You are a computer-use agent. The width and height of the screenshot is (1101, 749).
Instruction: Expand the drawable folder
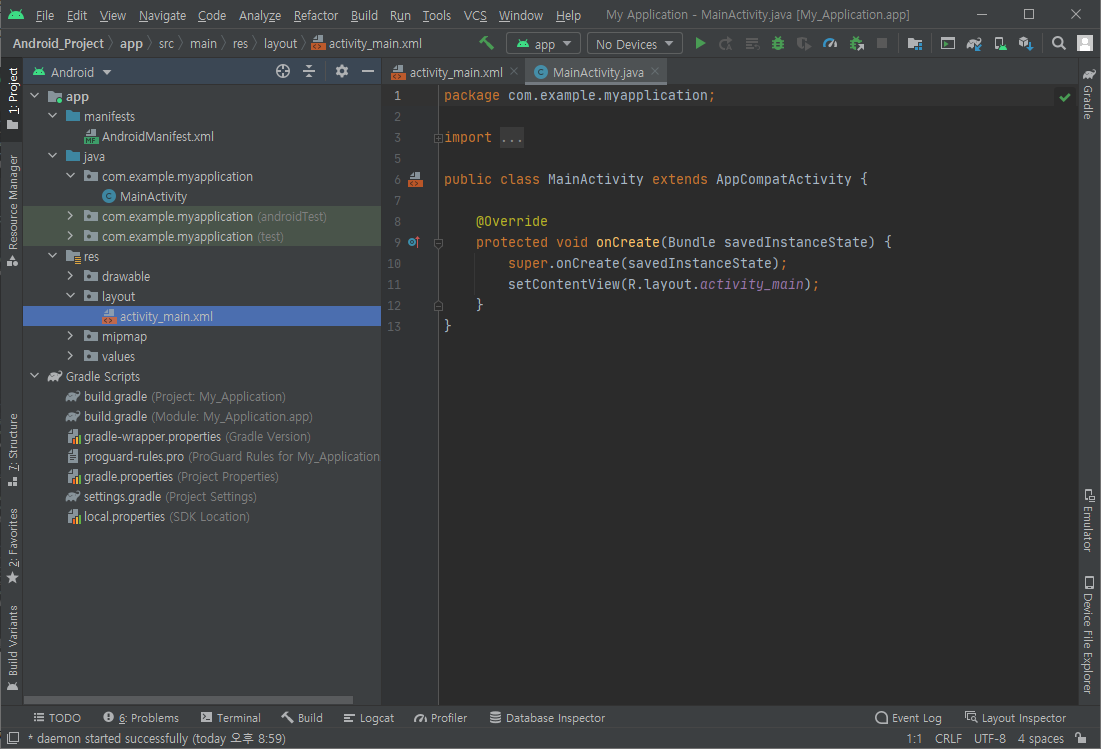pyautogui.click(x=70, y=276)
